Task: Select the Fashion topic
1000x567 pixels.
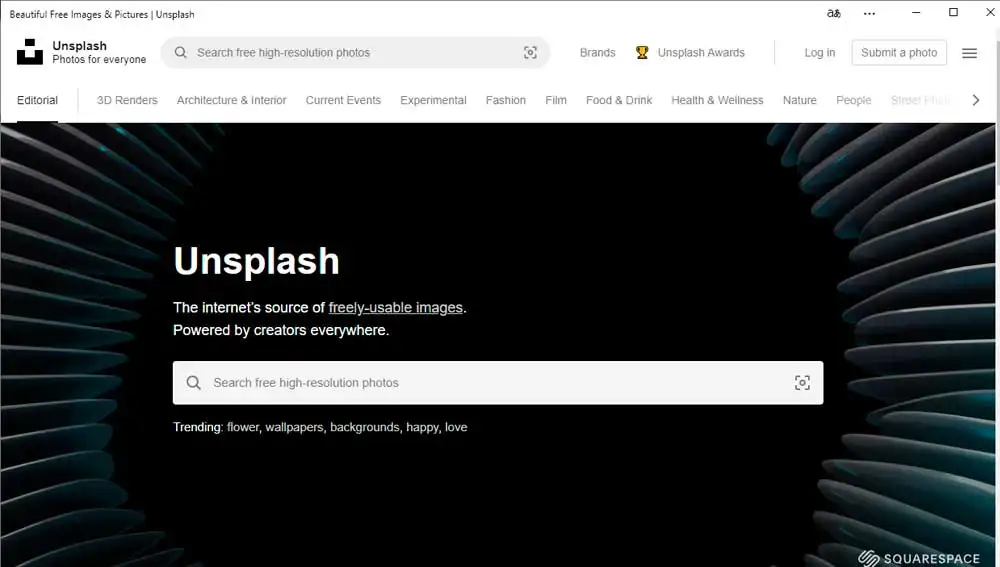Action: [x=506, y=100]
